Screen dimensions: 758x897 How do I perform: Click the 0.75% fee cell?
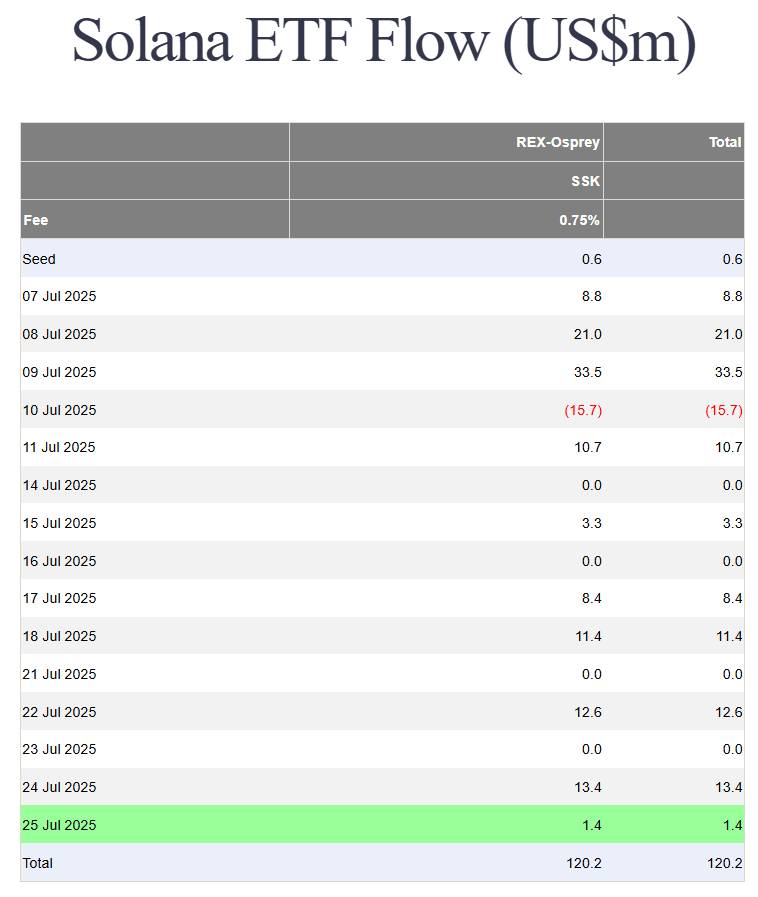coord(579,220)
